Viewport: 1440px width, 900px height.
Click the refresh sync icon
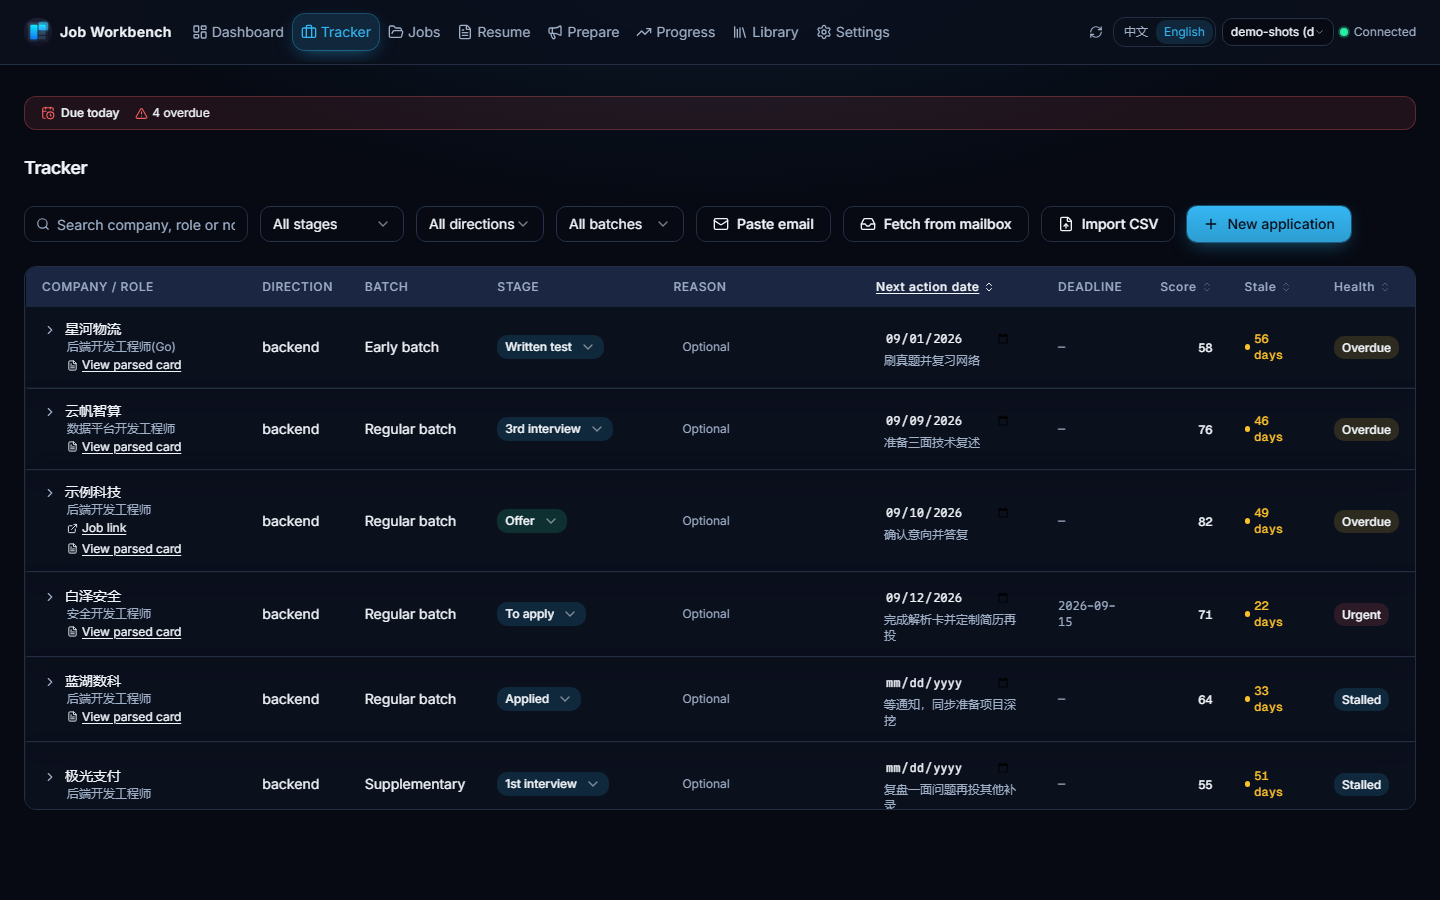1096,32
